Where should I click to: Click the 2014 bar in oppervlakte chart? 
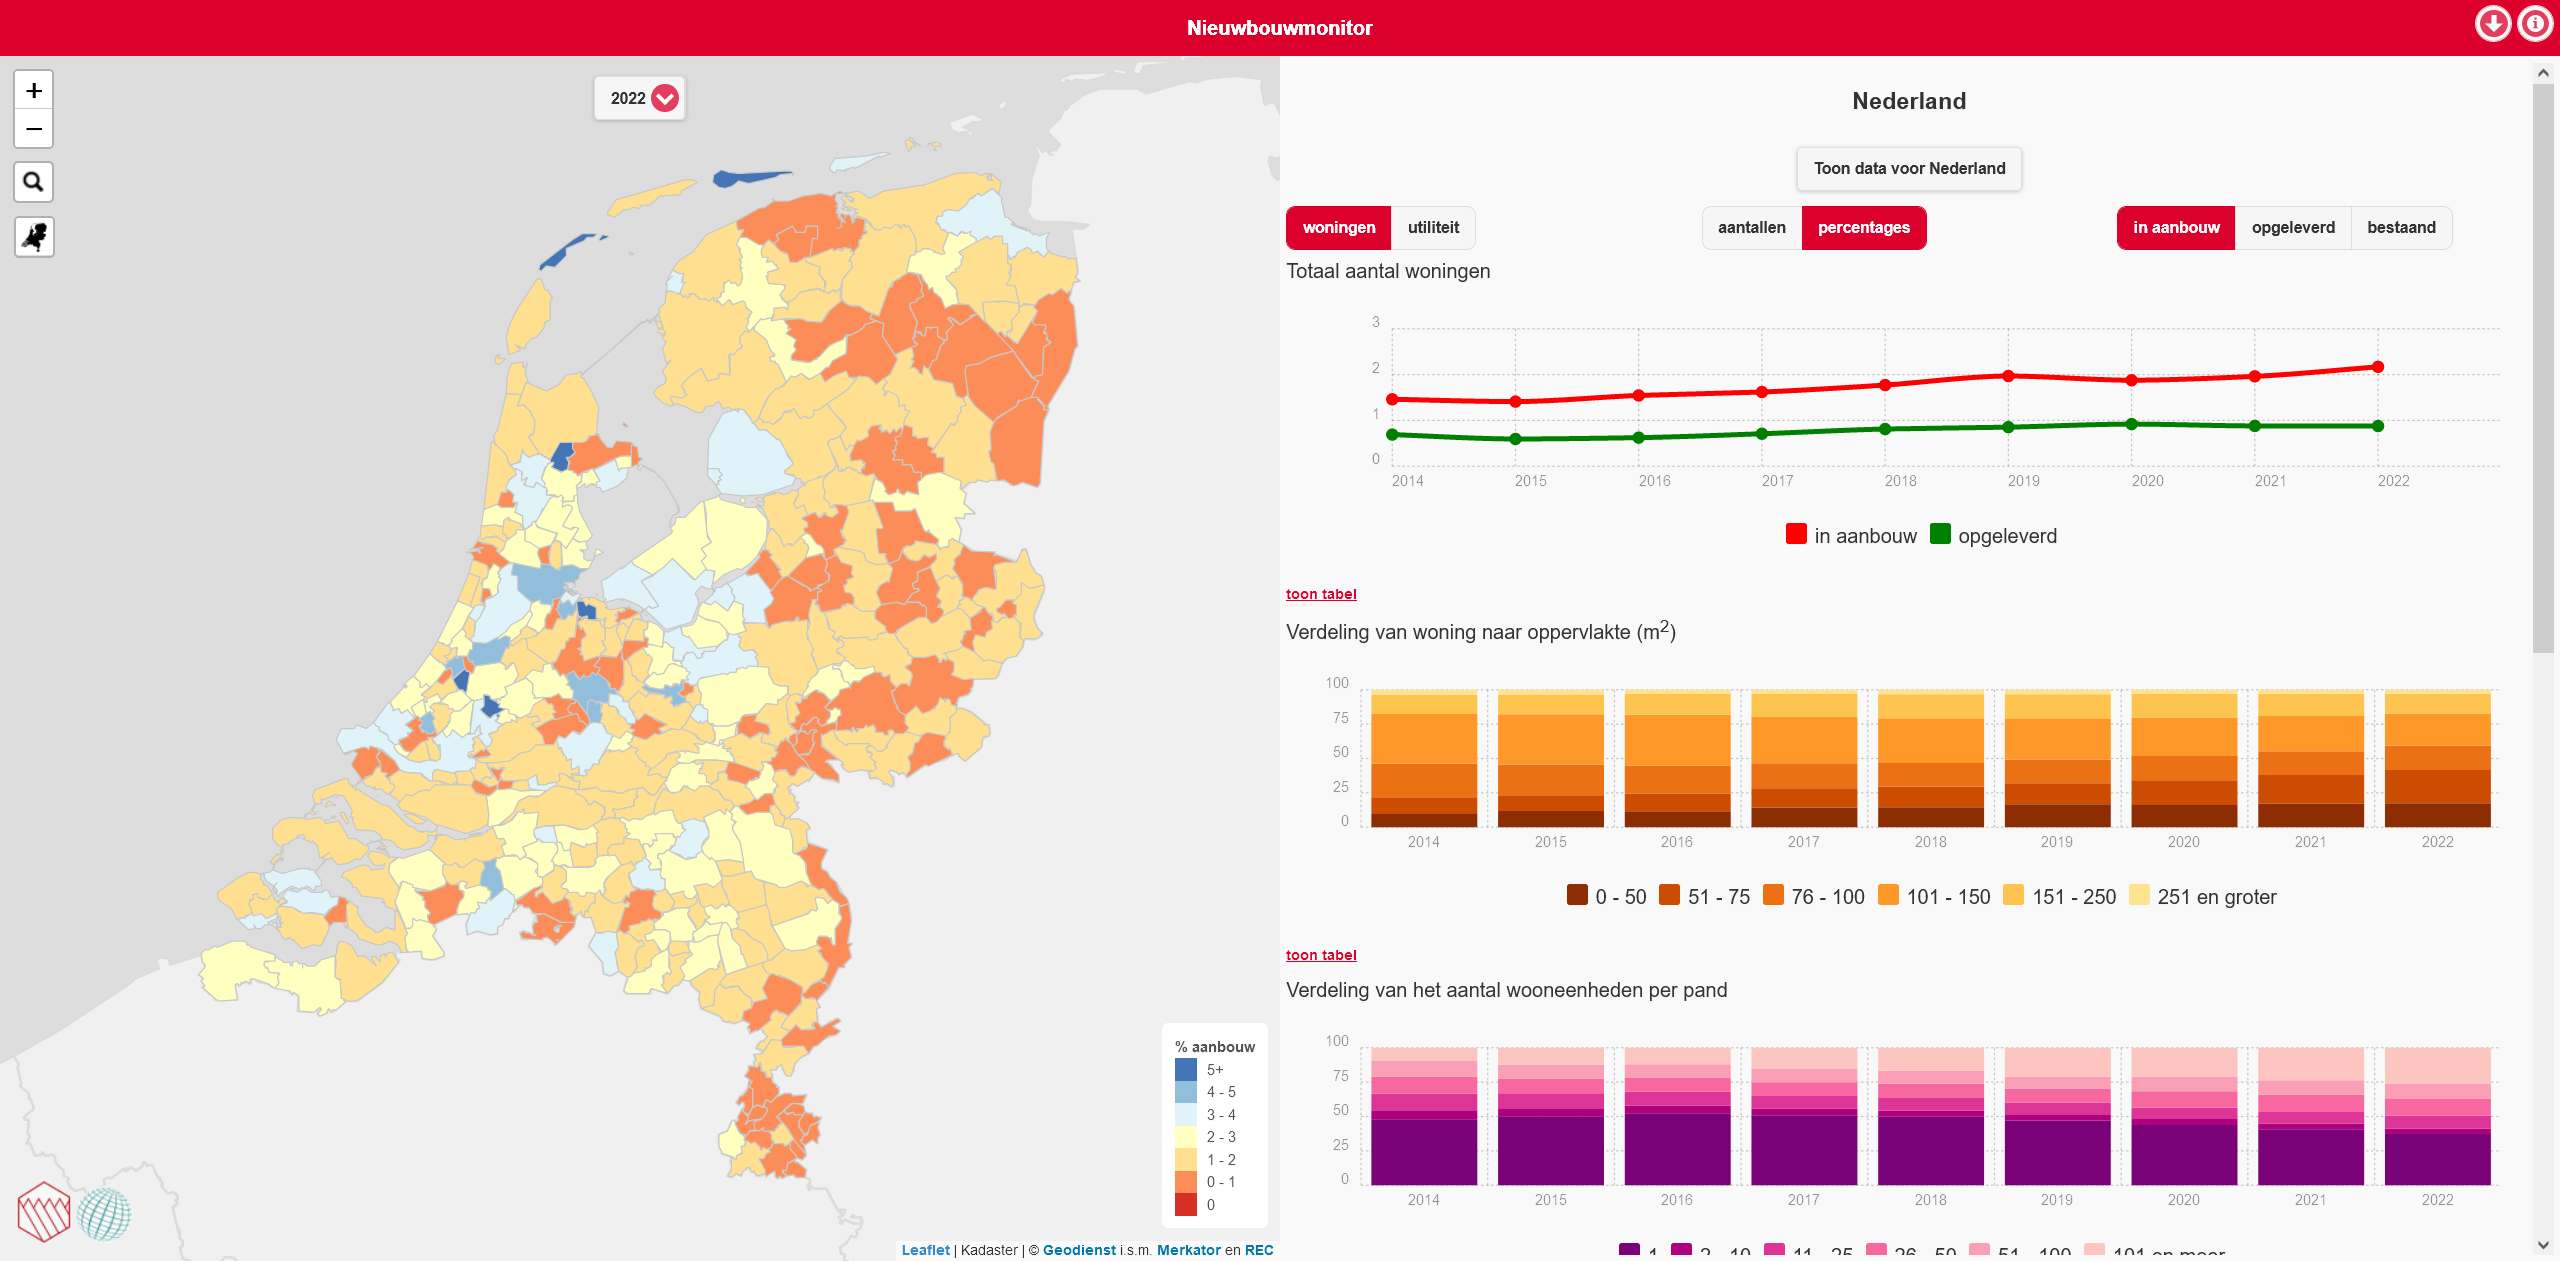1424,758
